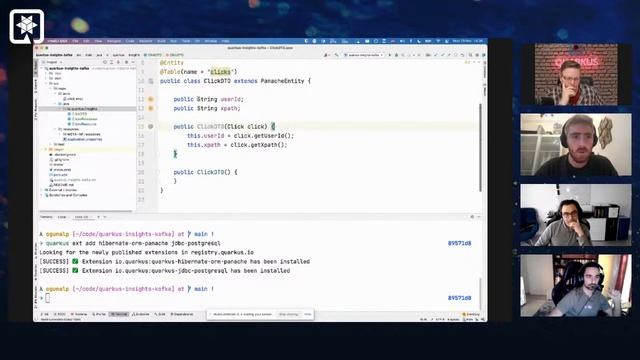Click the Expand All icon in Project panel
The image size is (640, 360).
point(111,62)
